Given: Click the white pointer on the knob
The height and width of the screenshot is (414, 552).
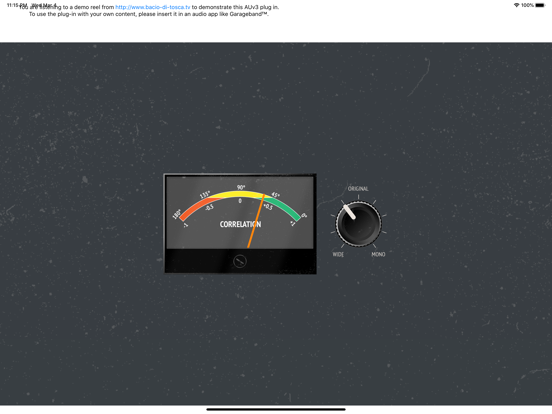Looking at the screenshot, I should click(349, 212).
